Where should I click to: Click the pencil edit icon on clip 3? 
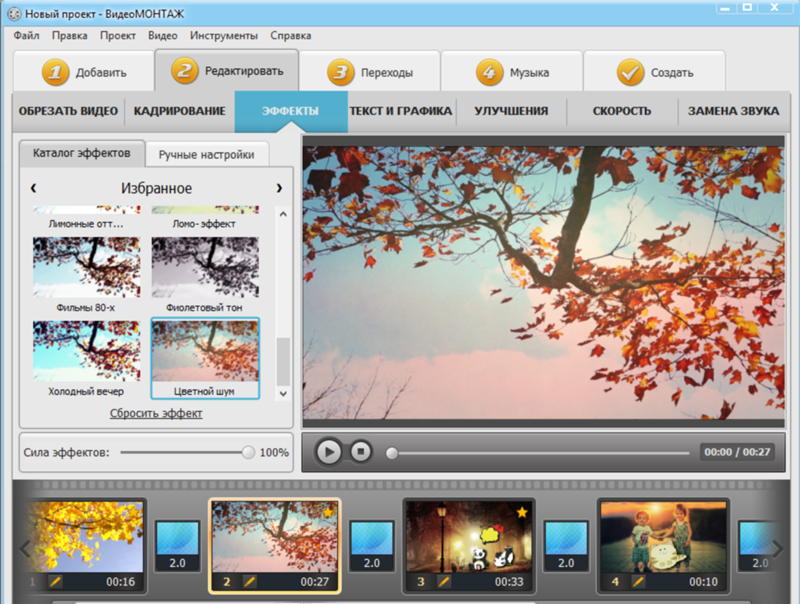tap(444, 582)
